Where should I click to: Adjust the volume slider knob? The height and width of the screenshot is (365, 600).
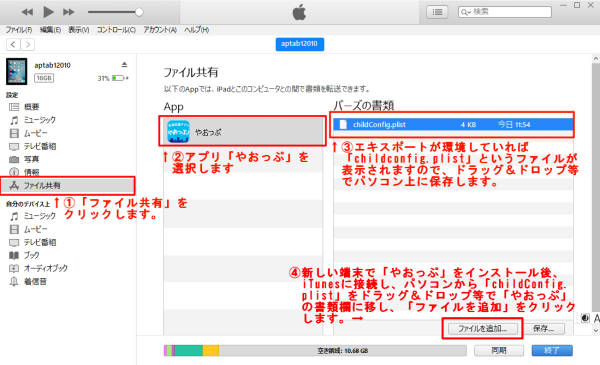pyautogui.click(x=139, y=12)
